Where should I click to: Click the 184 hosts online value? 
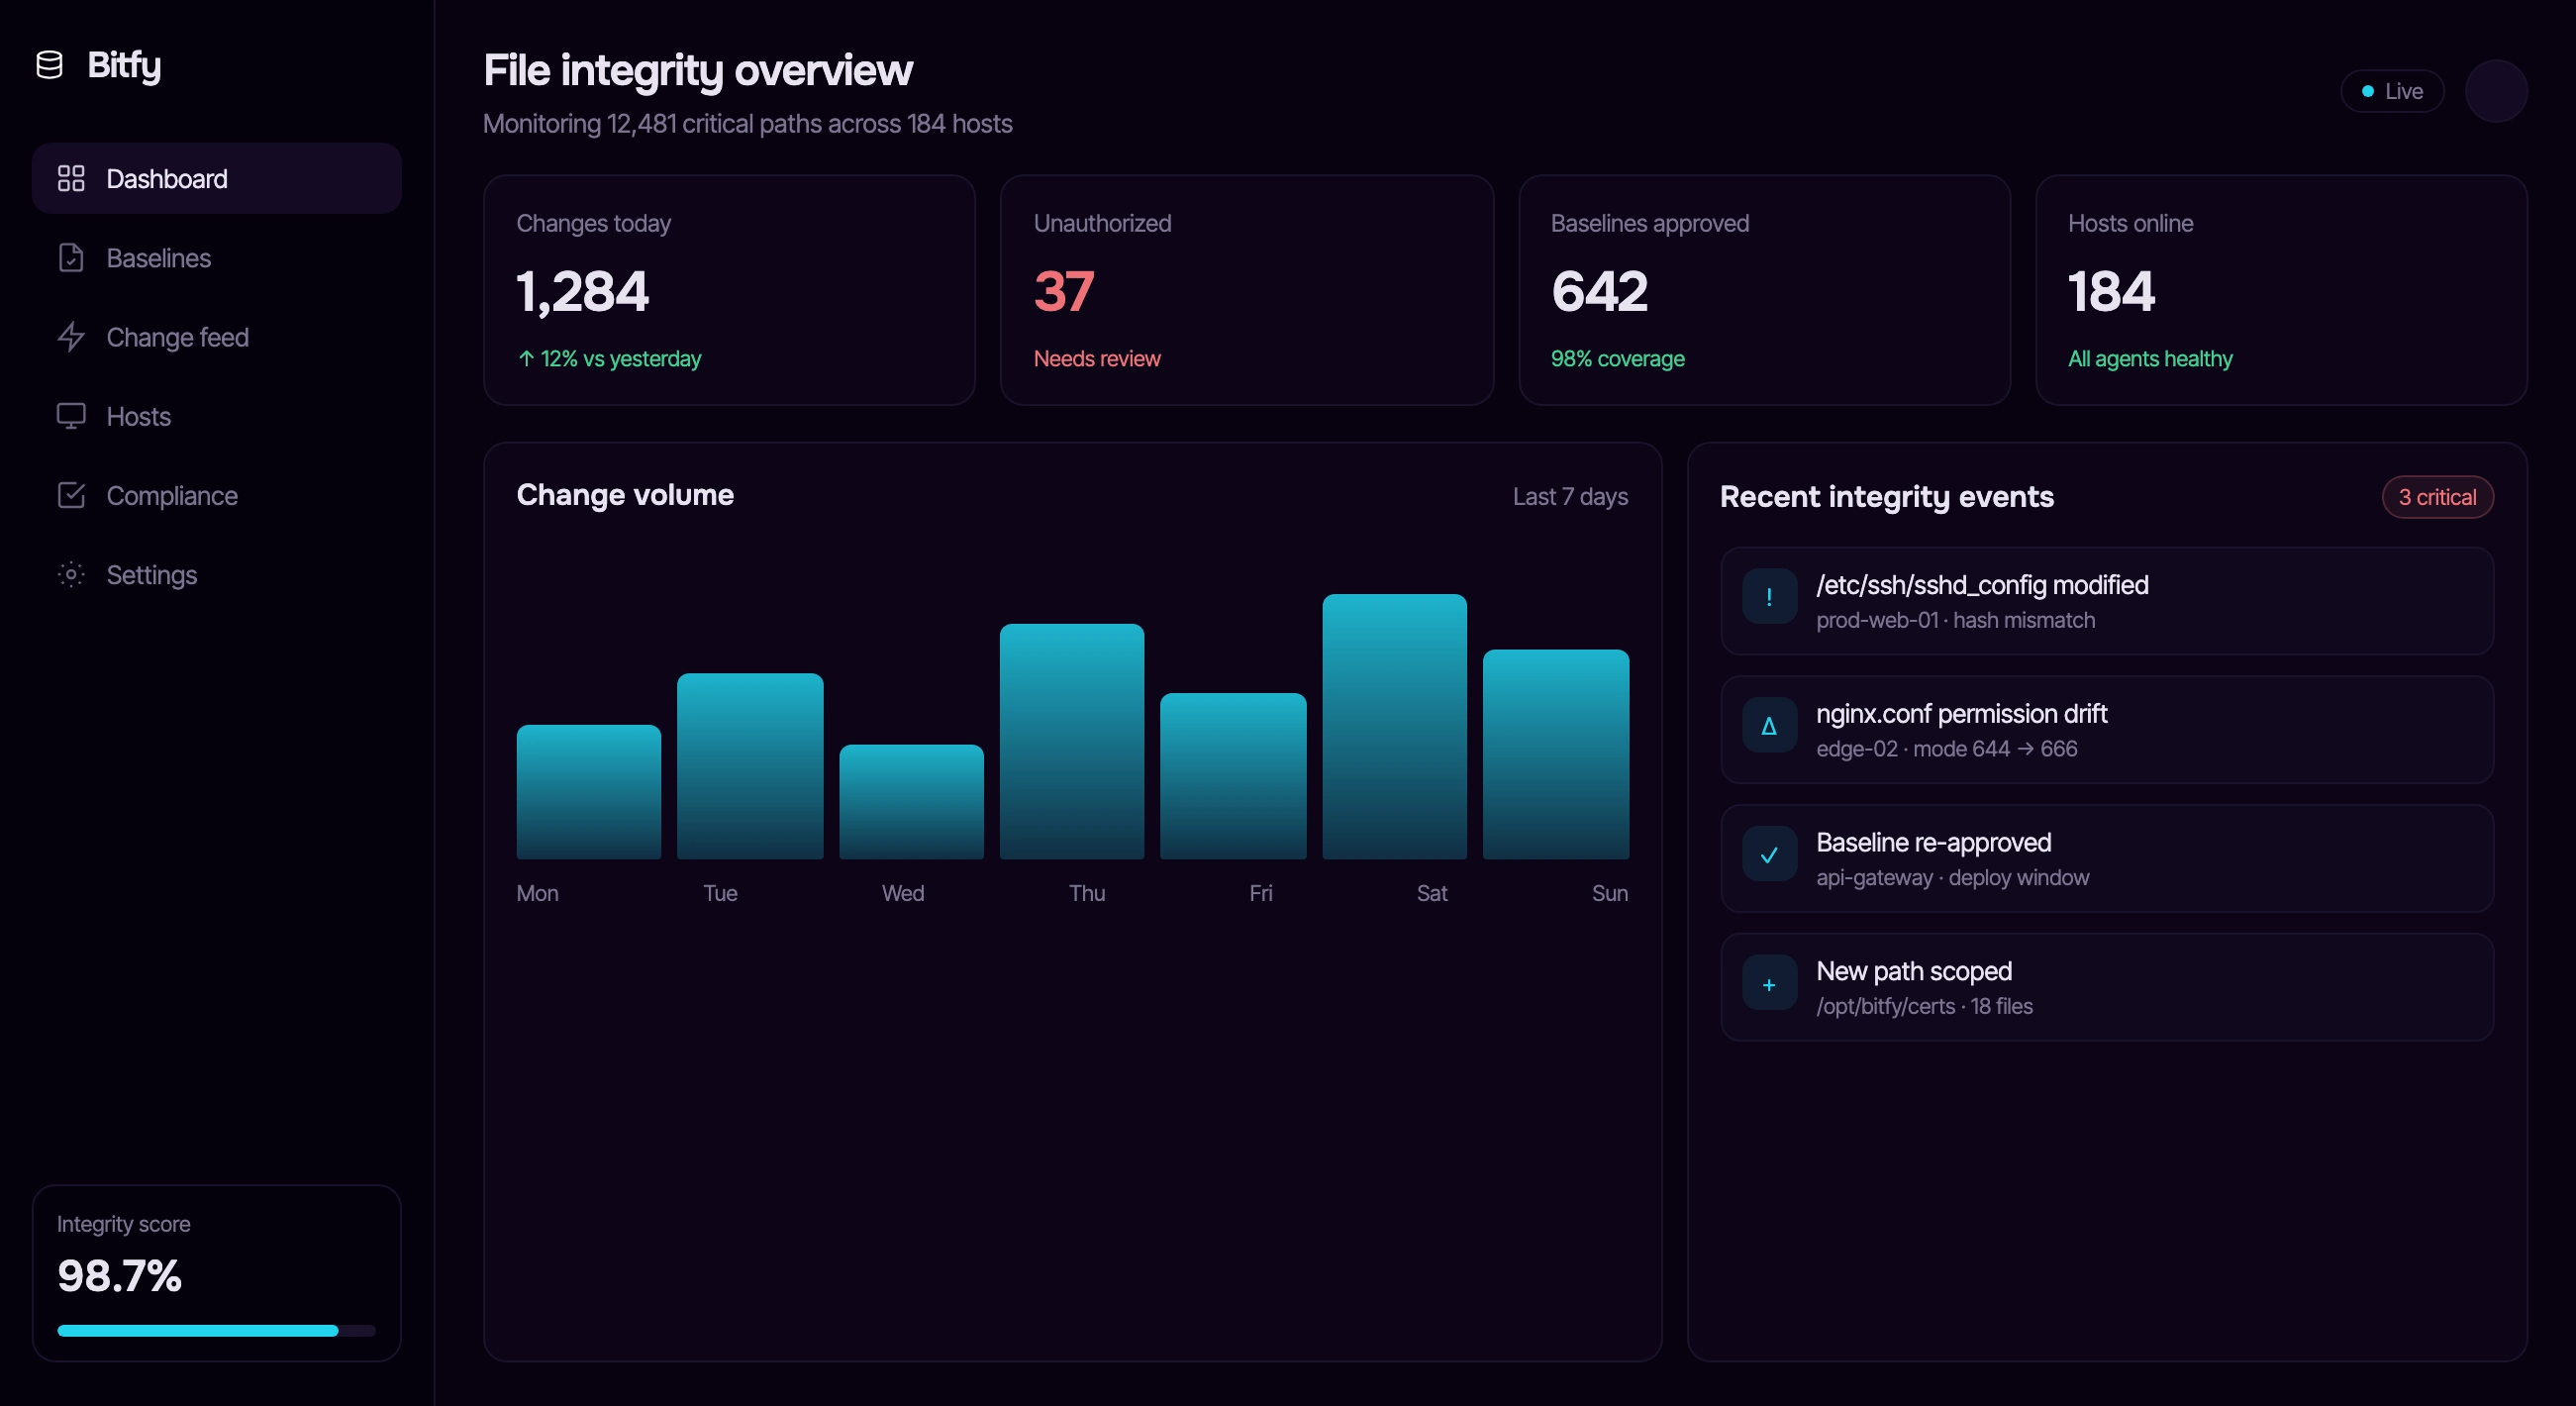pos(2111,291)
